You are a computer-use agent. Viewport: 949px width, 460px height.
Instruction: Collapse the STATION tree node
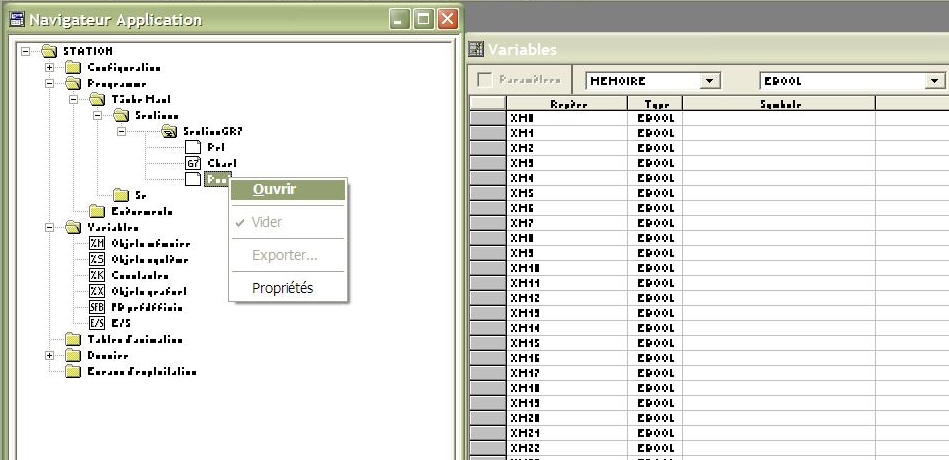click(25, 51)
